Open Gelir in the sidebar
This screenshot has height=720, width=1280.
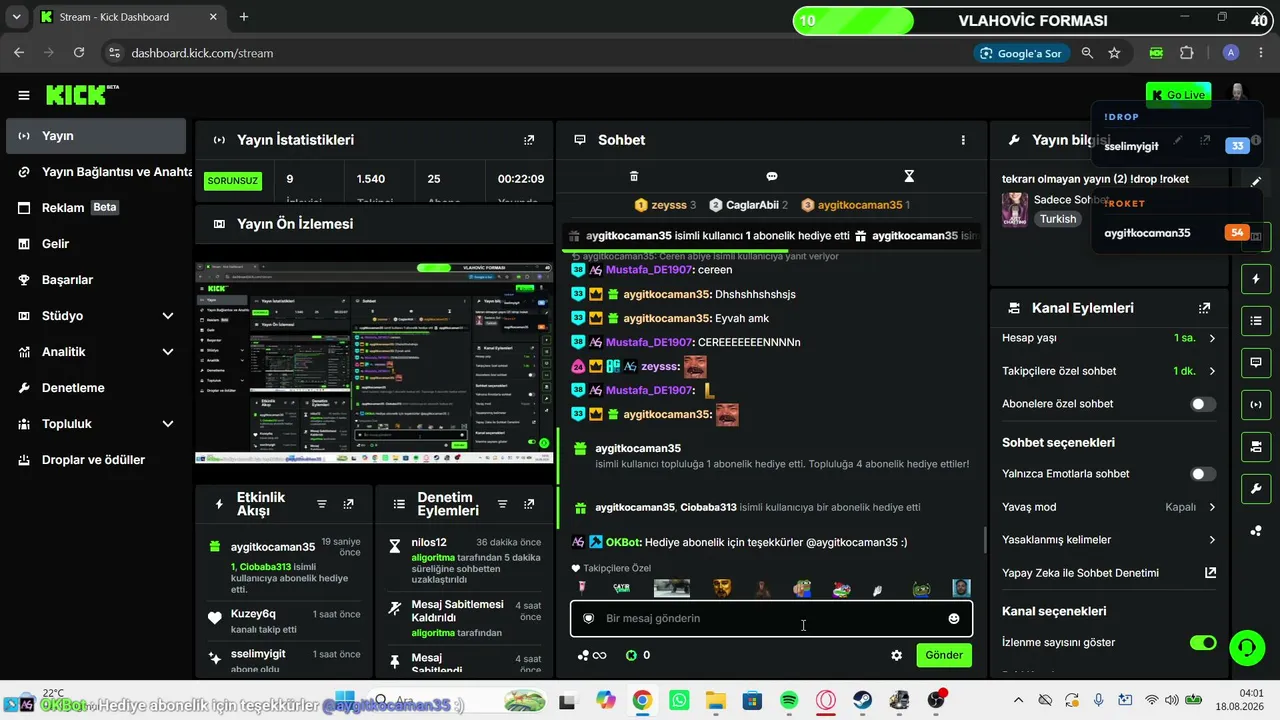(x=96, y=244)
